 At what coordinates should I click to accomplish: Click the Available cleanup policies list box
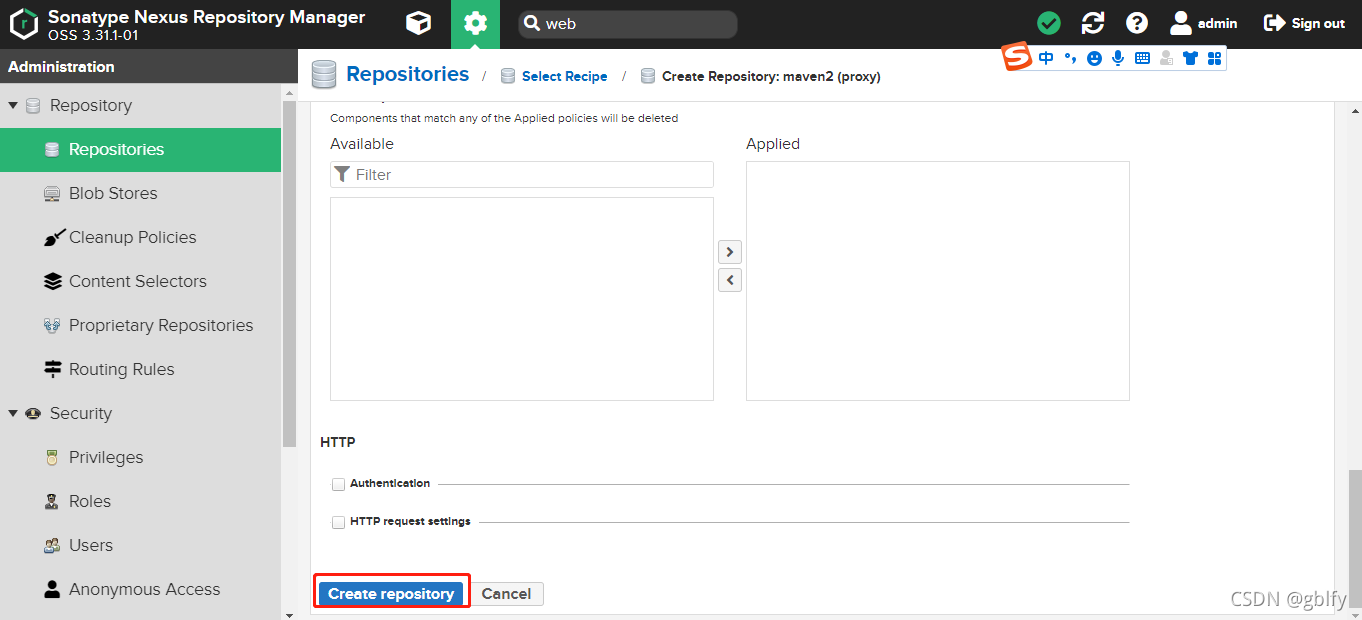coord(522,299)
